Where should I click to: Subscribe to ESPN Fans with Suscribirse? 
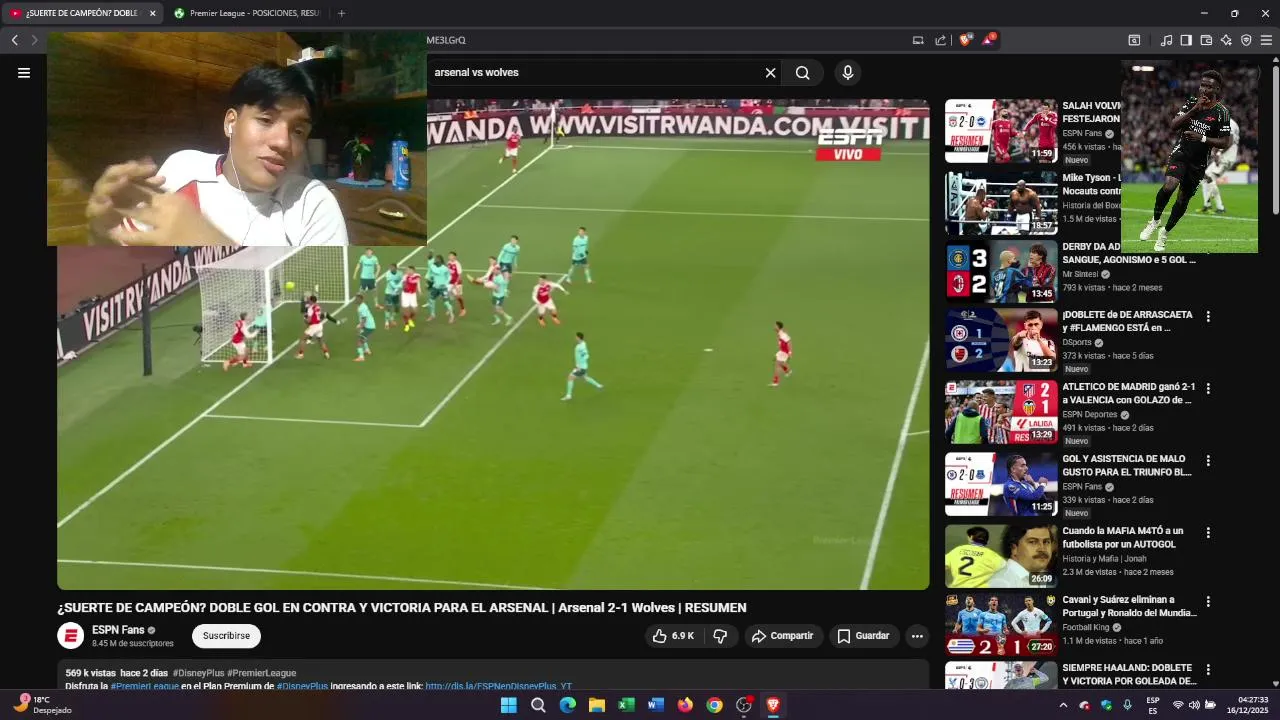point(227,636)
